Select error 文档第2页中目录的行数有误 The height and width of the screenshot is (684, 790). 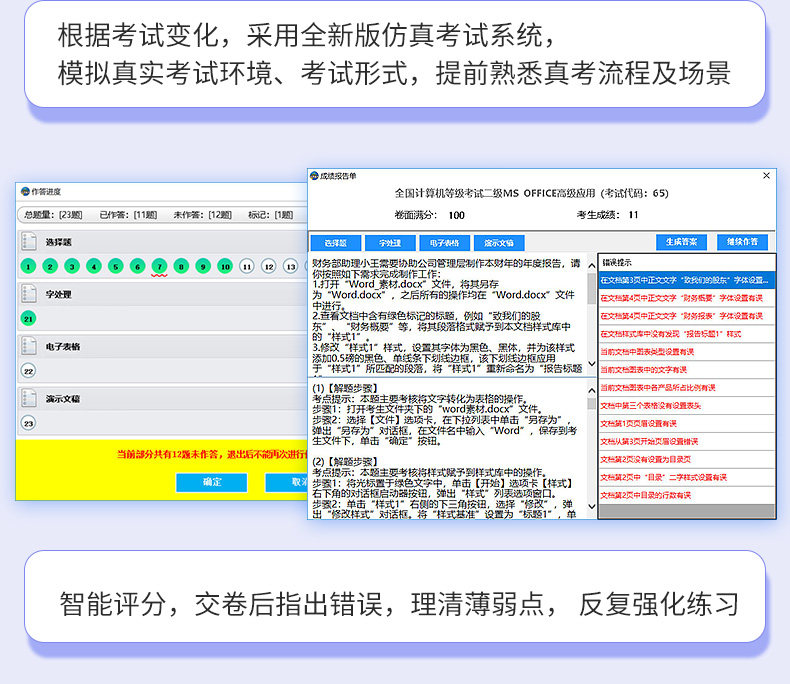686,495
